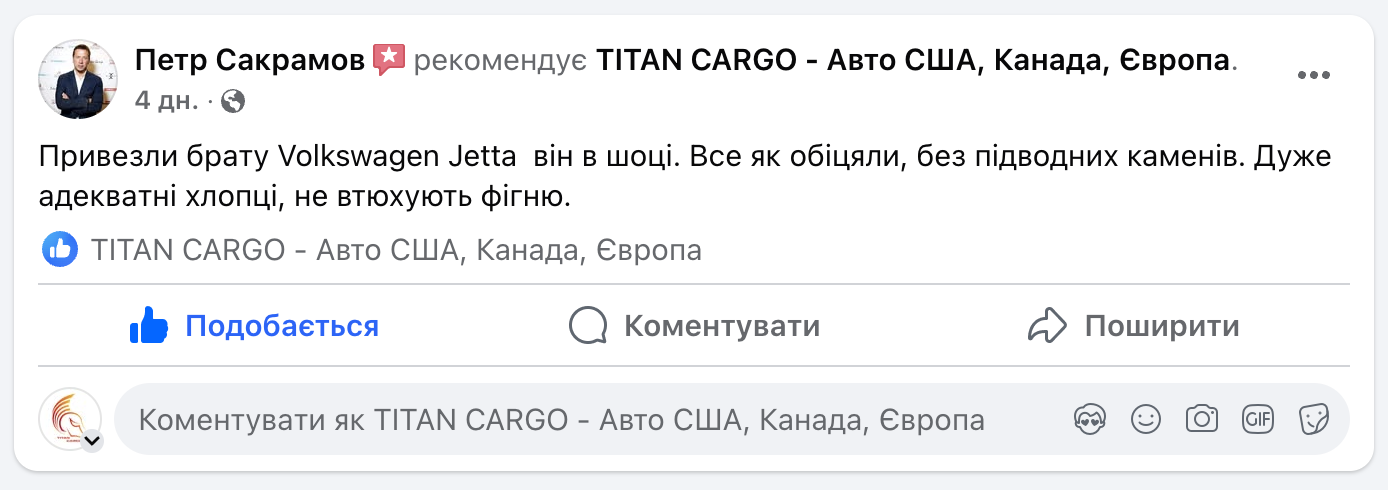Toggle the Подобається like button
The width and height of the screenshot is (1388, 490).
(x=254, y=326)
